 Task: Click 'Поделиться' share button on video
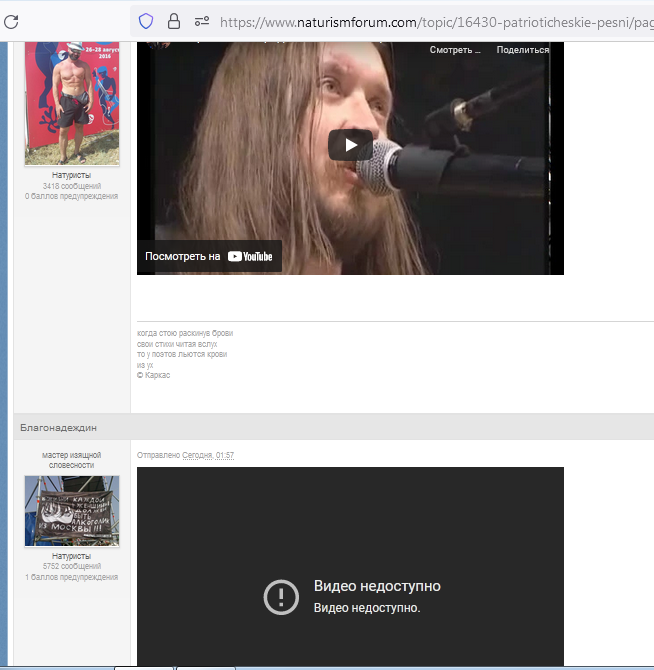point(522,50)
